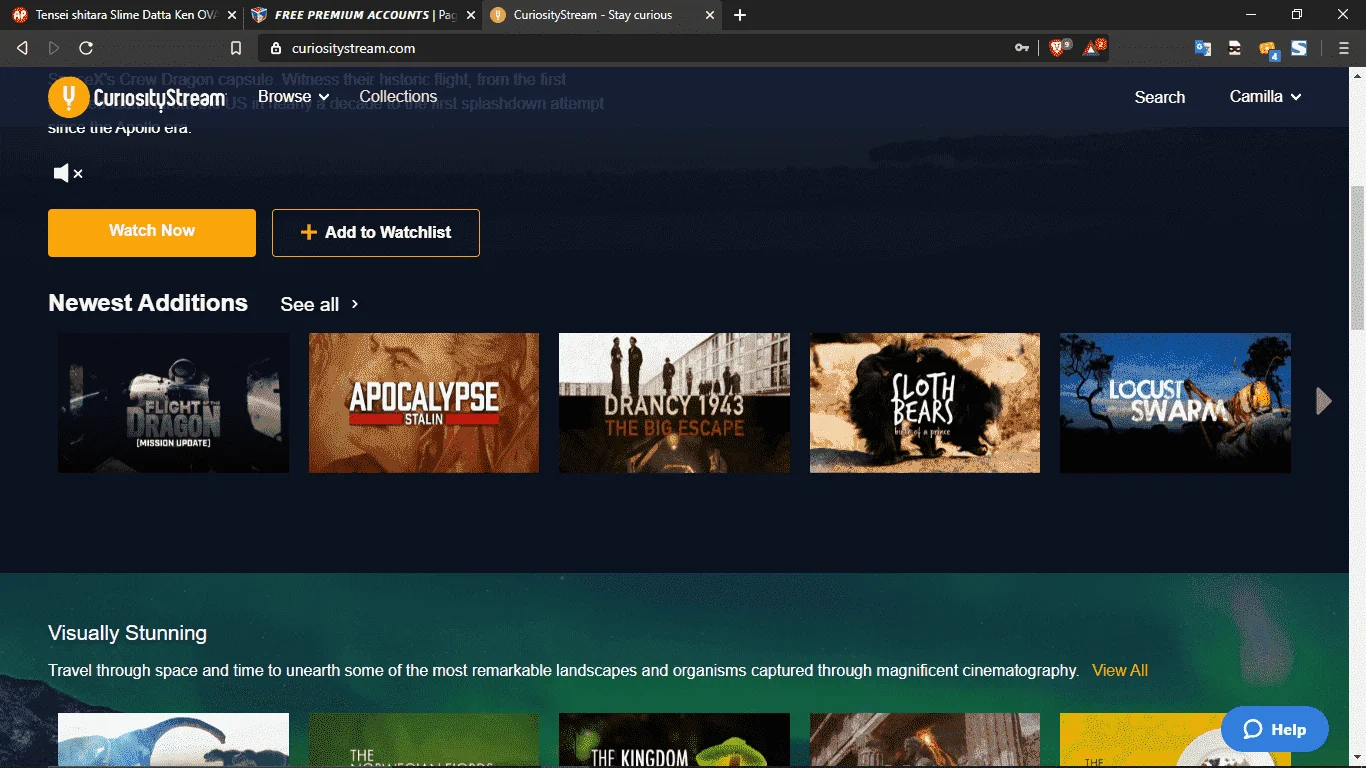The height and width of the screenshot is (768, 1366).
Task: Open Search in the site header
Action: tap(1160, 97)
